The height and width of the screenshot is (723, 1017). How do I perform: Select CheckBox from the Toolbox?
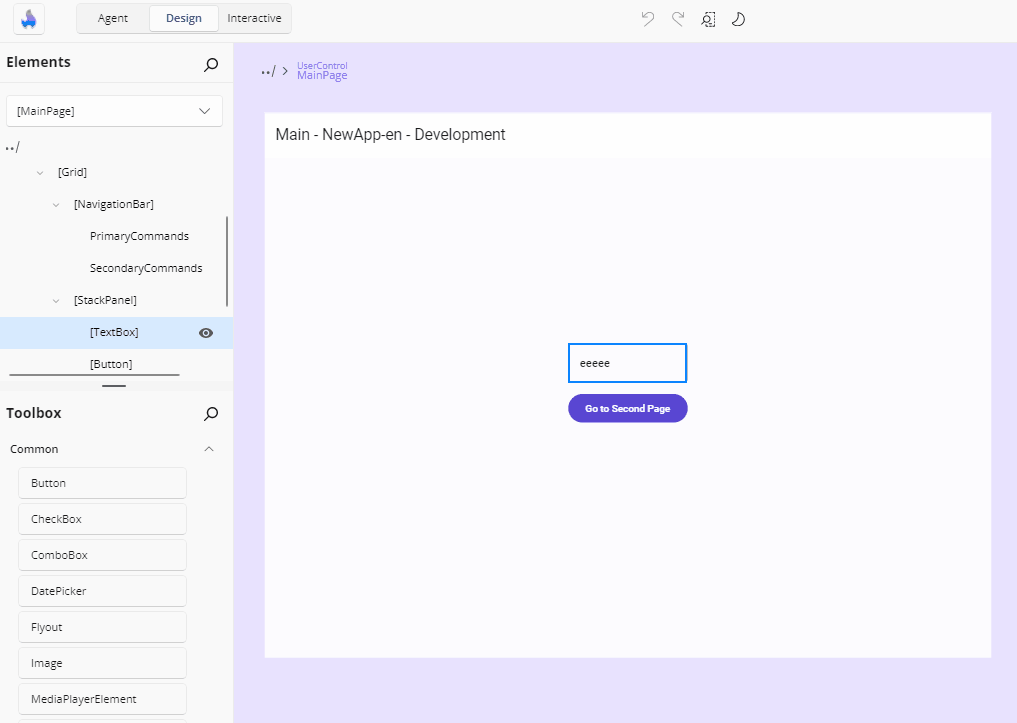click(102, 519)
